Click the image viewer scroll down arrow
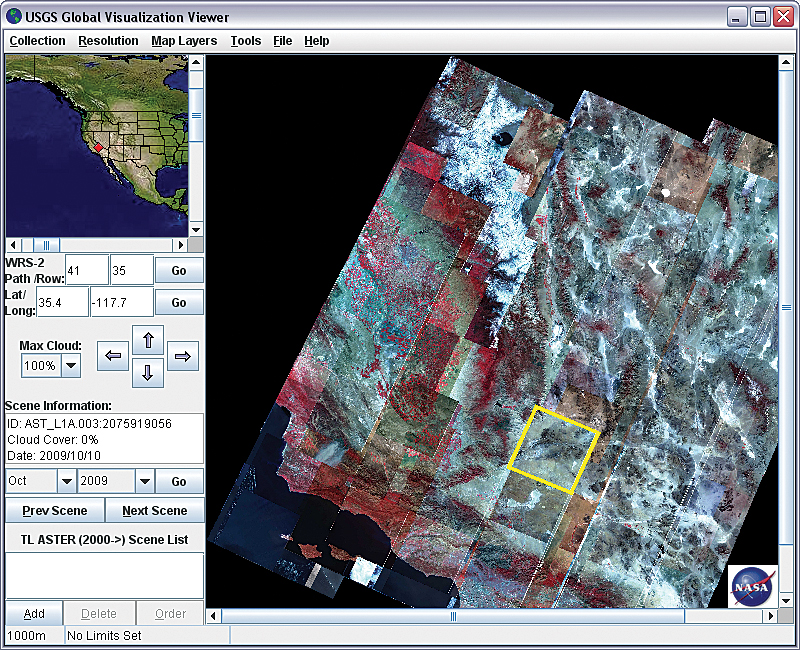The image size is (800, 650). (786, 601)
